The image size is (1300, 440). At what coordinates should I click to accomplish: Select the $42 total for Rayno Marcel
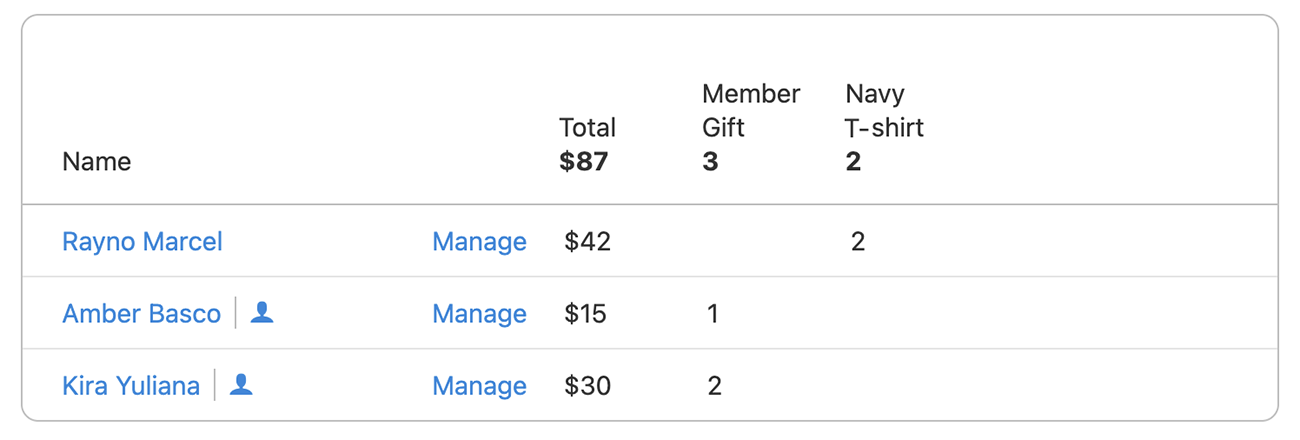point(587,242)
